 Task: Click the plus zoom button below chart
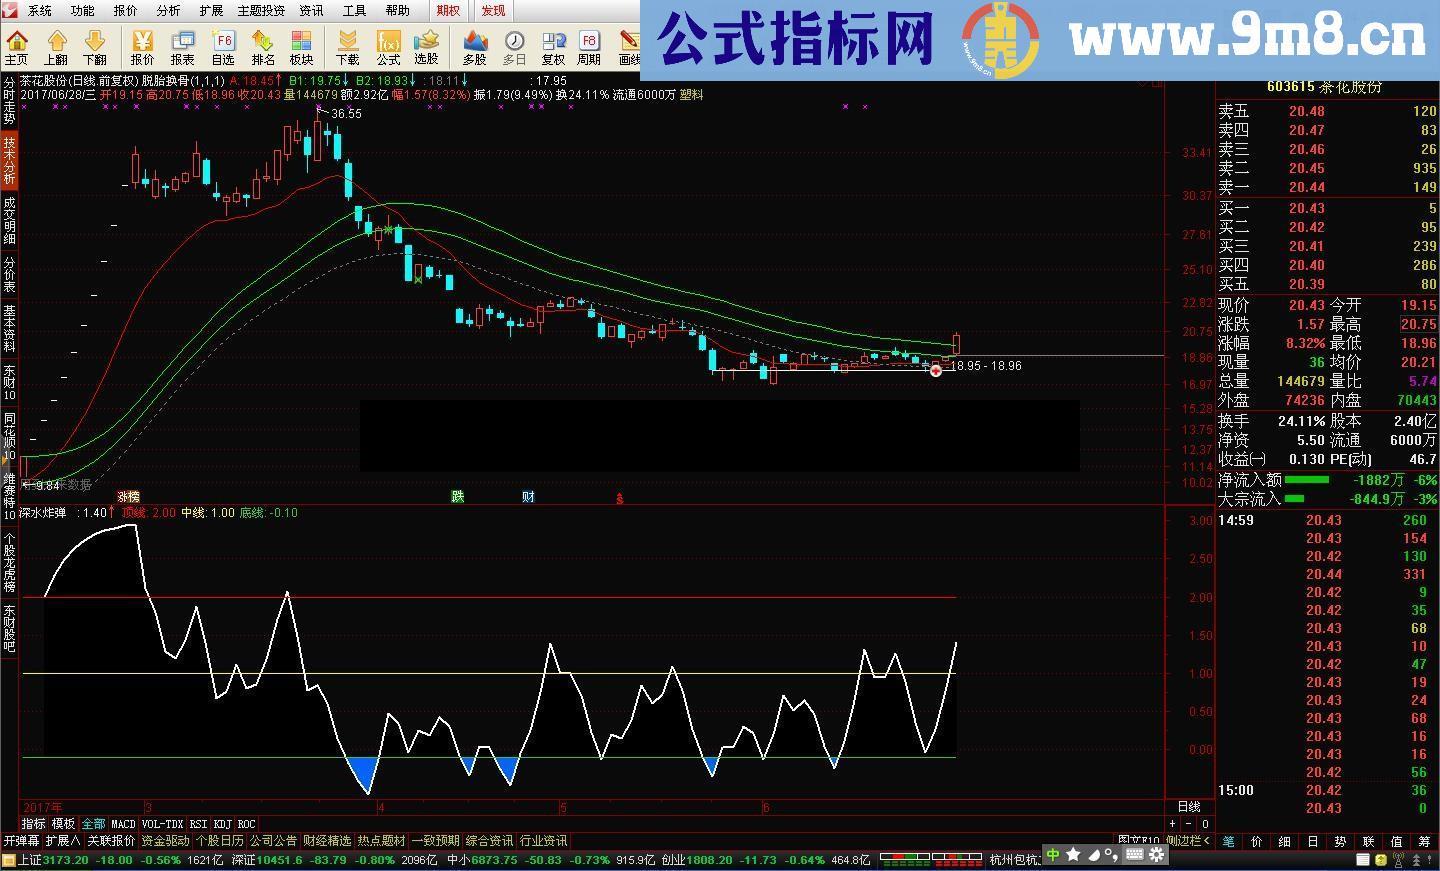click(1174, 824)
